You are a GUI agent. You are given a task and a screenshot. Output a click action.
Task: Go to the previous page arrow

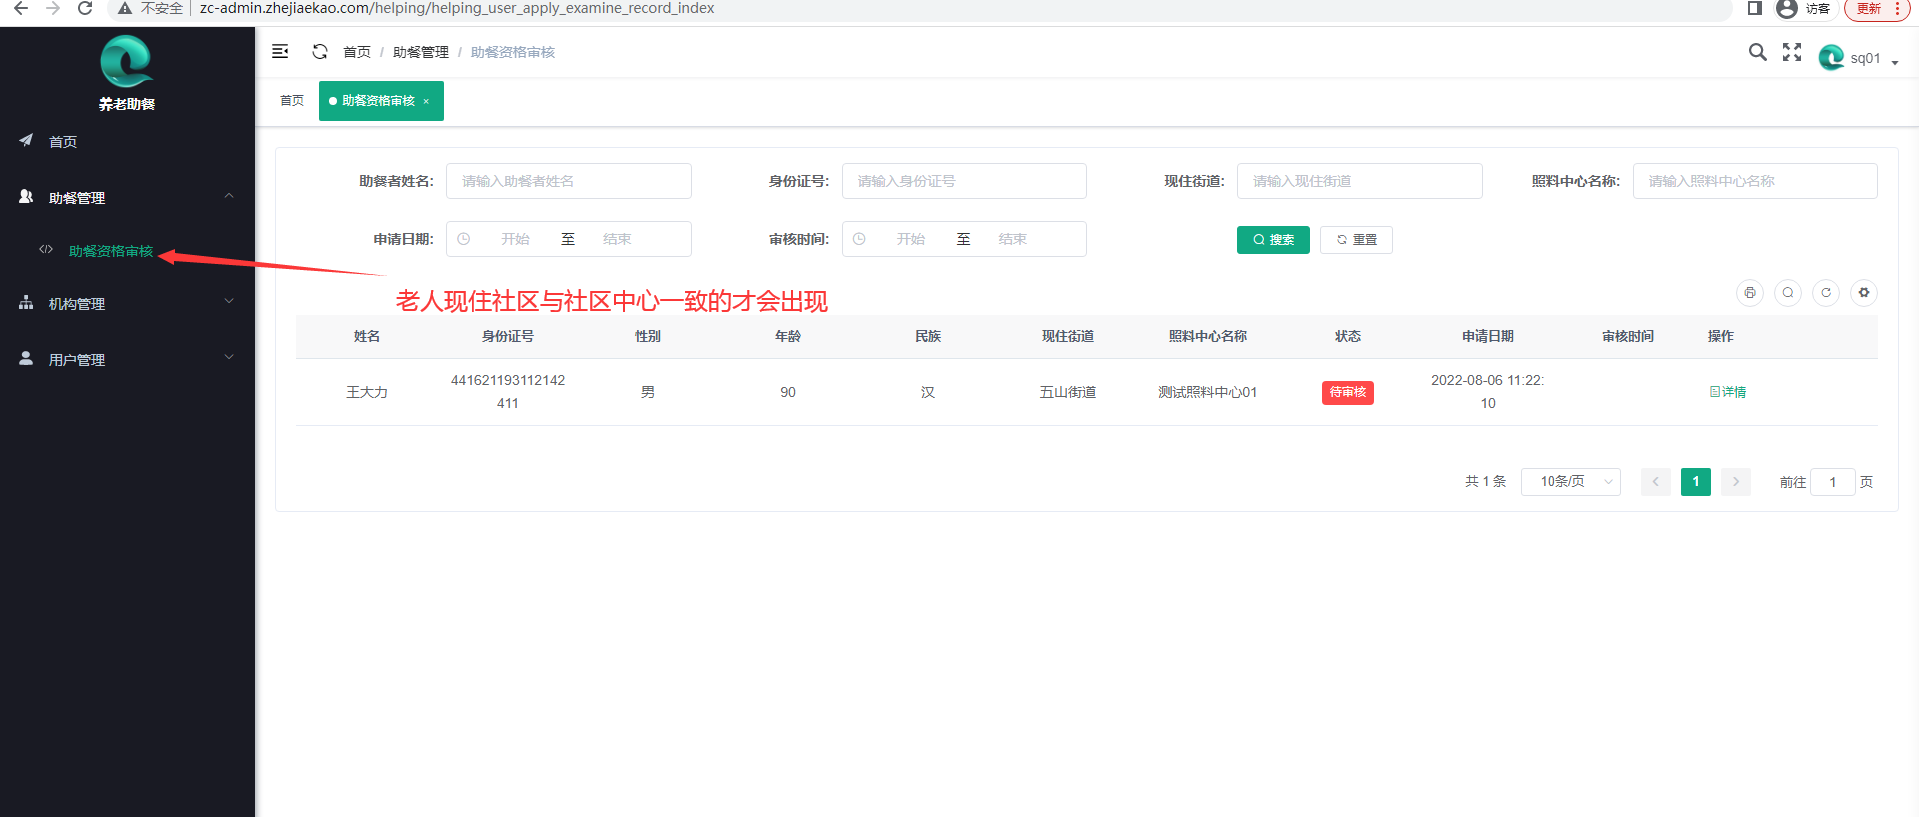click(1656, 482)
